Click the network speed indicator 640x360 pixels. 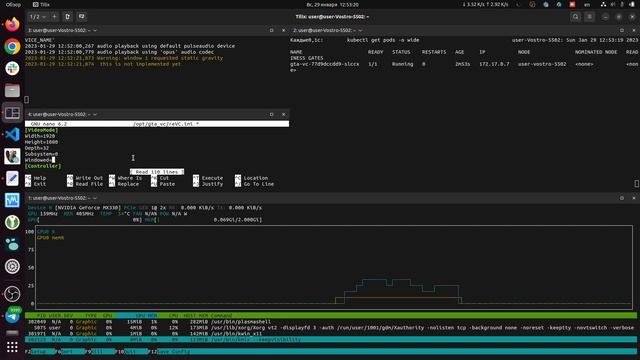(485, 4)
